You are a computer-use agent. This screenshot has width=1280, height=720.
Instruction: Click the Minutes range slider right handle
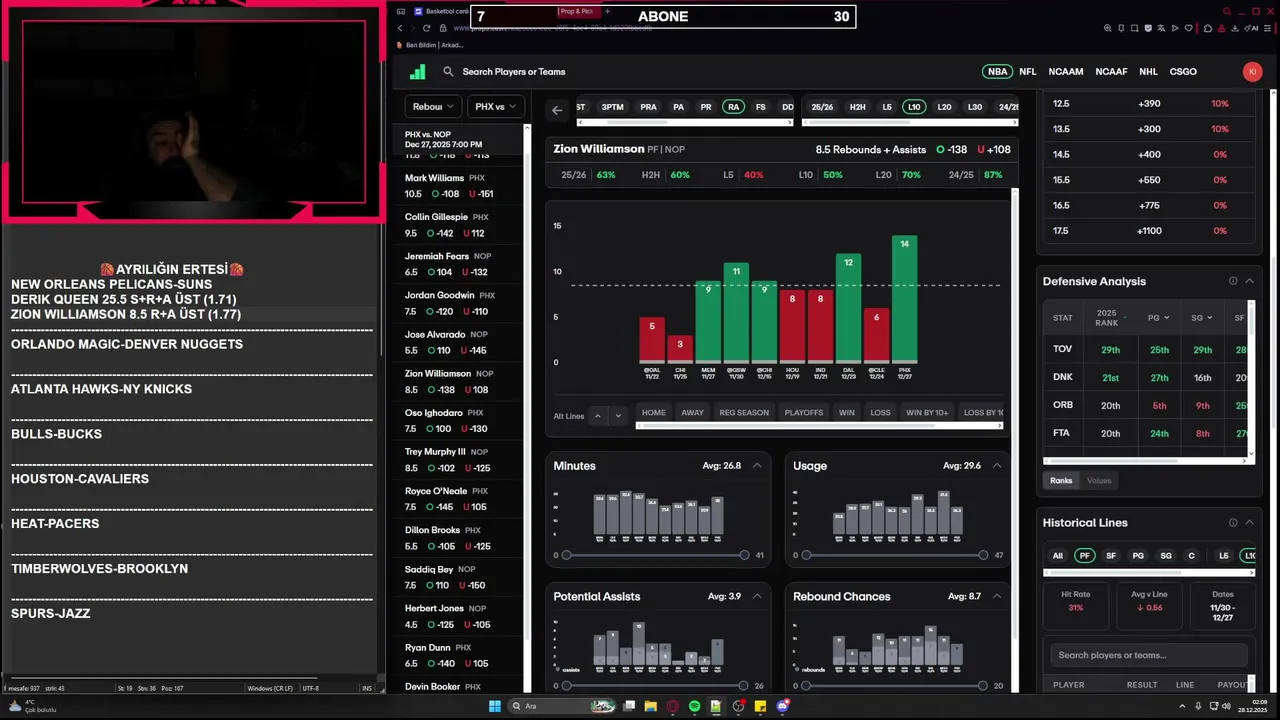pyautogui.click(x=744, y=555)
